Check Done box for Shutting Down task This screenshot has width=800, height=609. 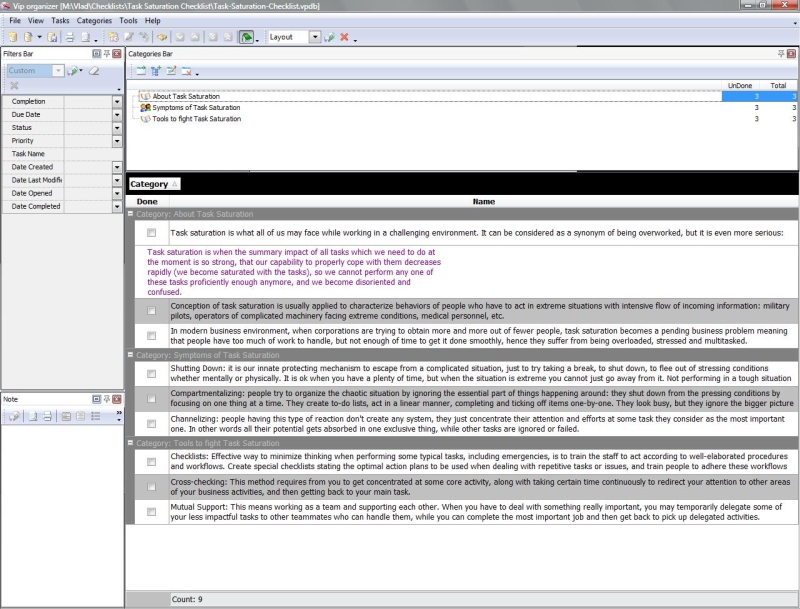[151, 374]
